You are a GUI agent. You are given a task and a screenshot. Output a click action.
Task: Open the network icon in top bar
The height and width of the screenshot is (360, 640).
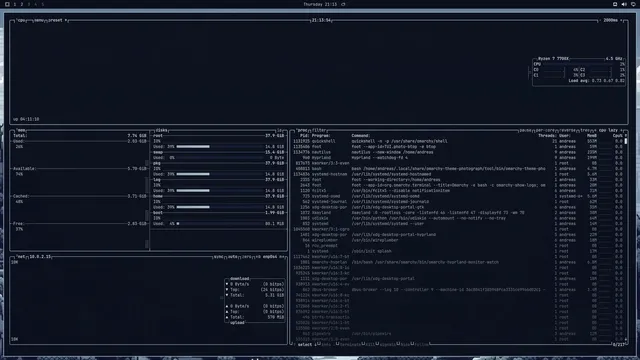(x=633, y=4)
